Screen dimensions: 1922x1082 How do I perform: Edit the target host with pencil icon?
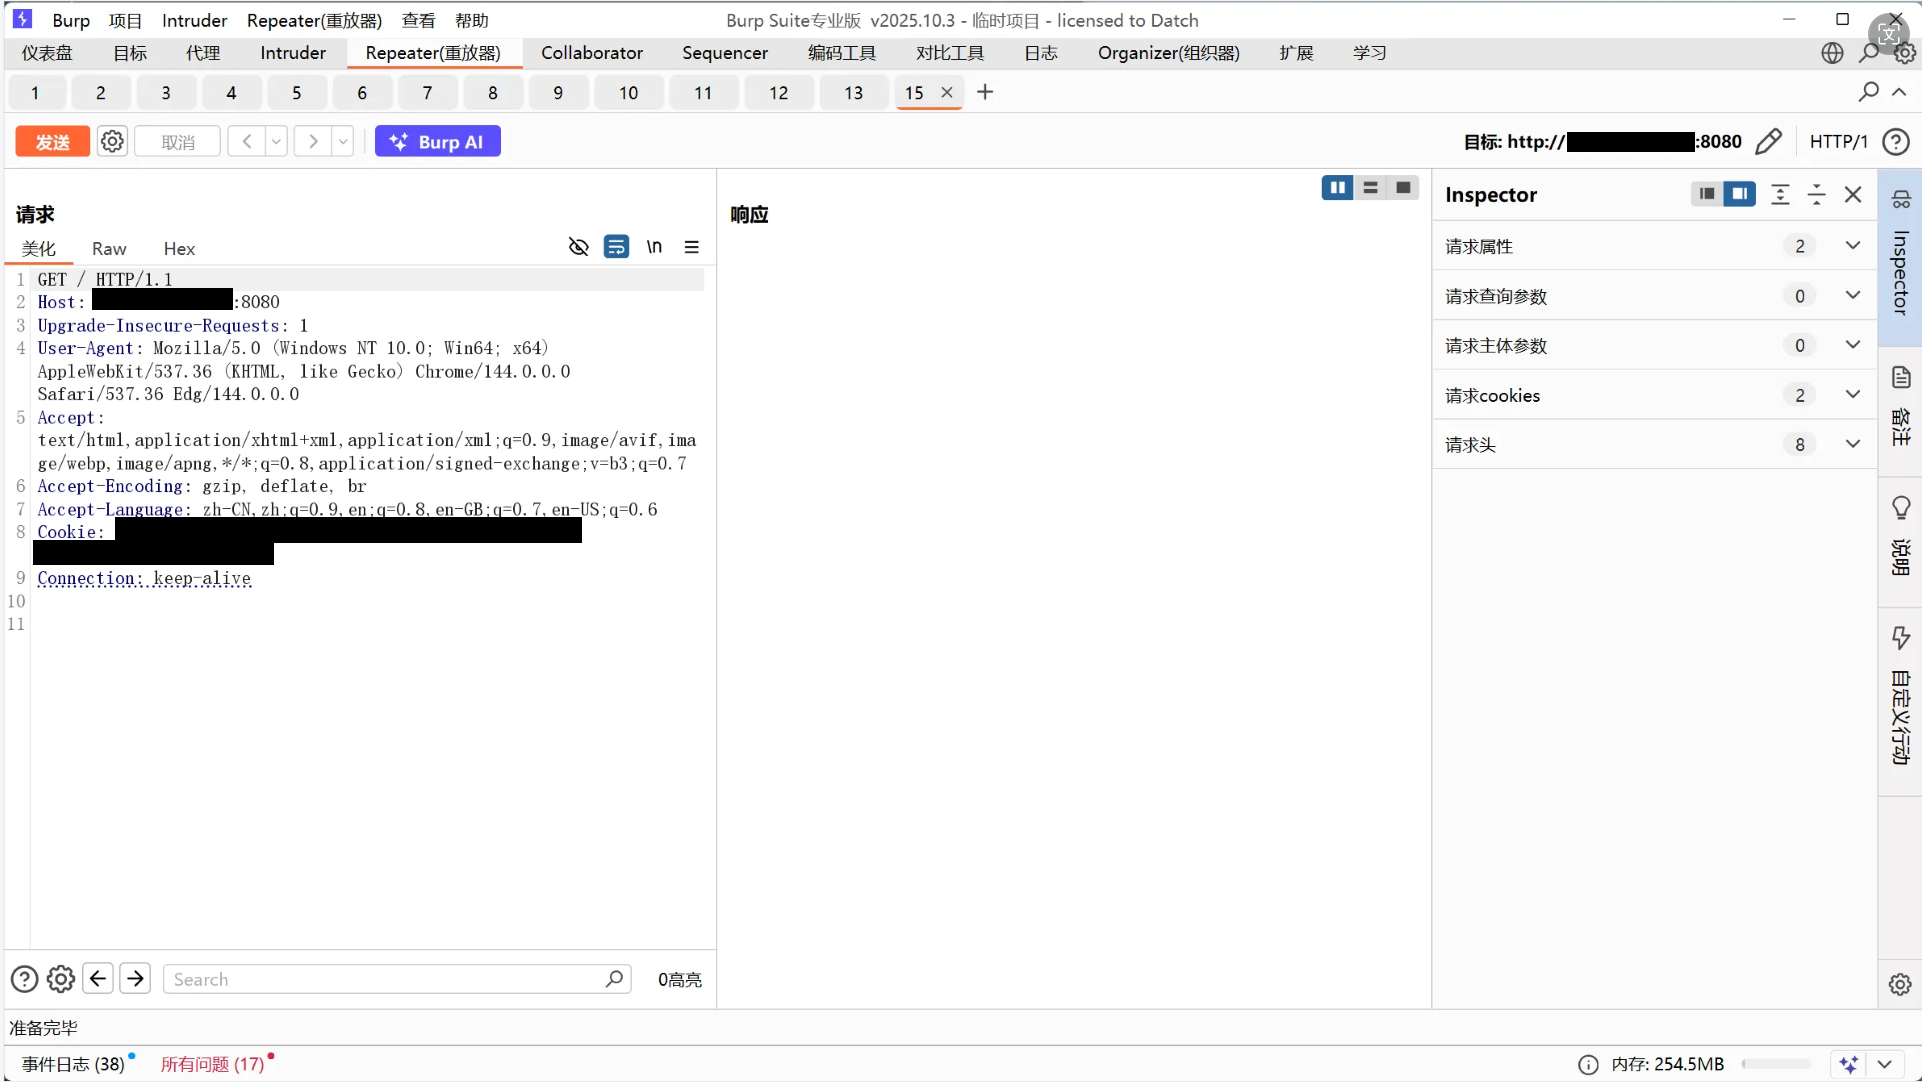click(x=1768, y=142)
